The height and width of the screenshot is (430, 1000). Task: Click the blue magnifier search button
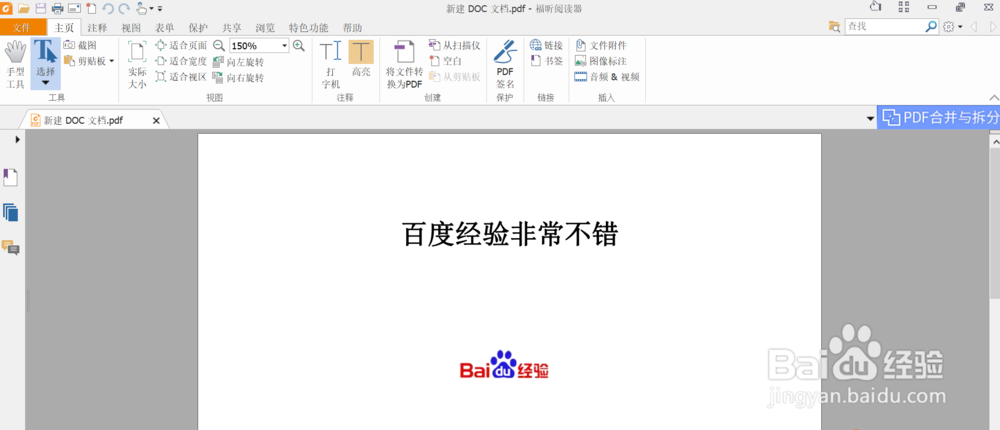pos(931,27)
